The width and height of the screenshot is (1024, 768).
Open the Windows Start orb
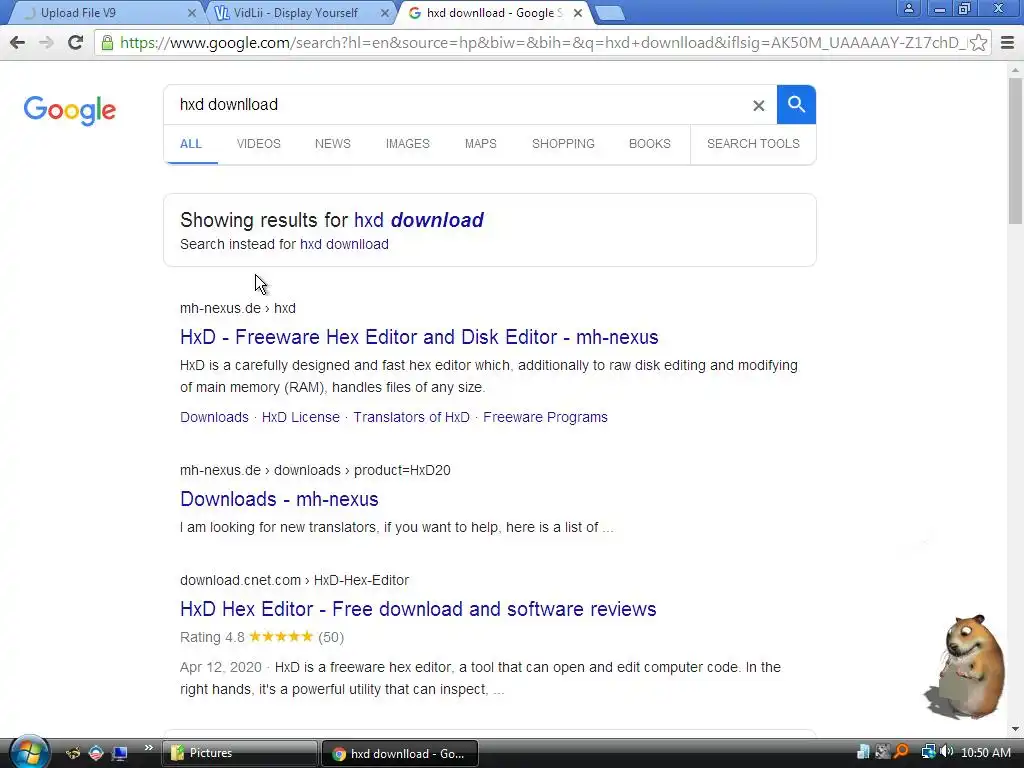pos(29,752)
